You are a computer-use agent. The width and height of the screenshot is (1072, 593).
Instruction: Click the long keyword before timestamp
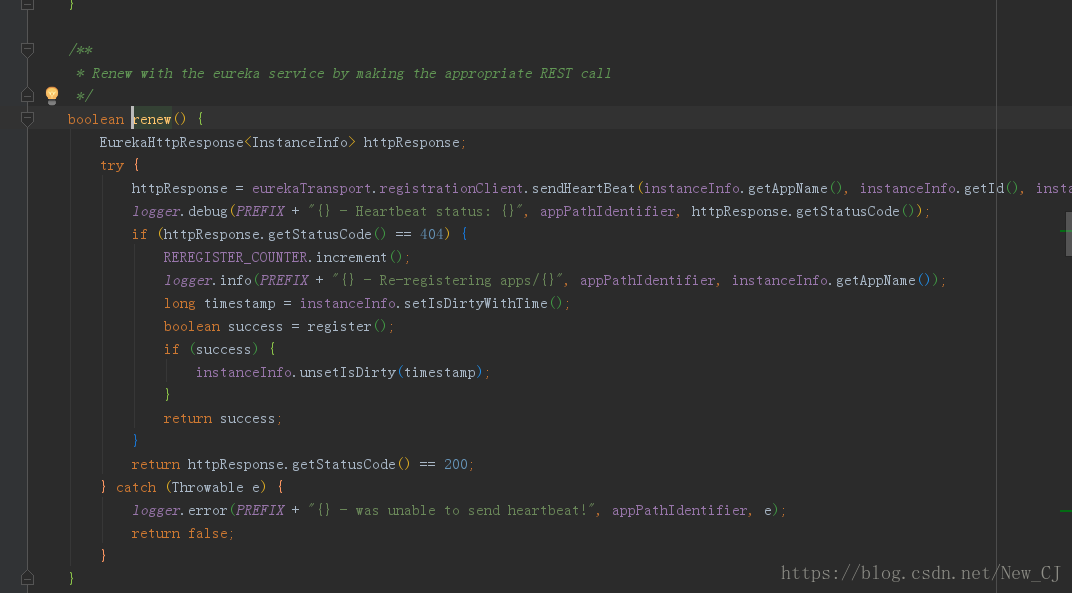[179, 304]
